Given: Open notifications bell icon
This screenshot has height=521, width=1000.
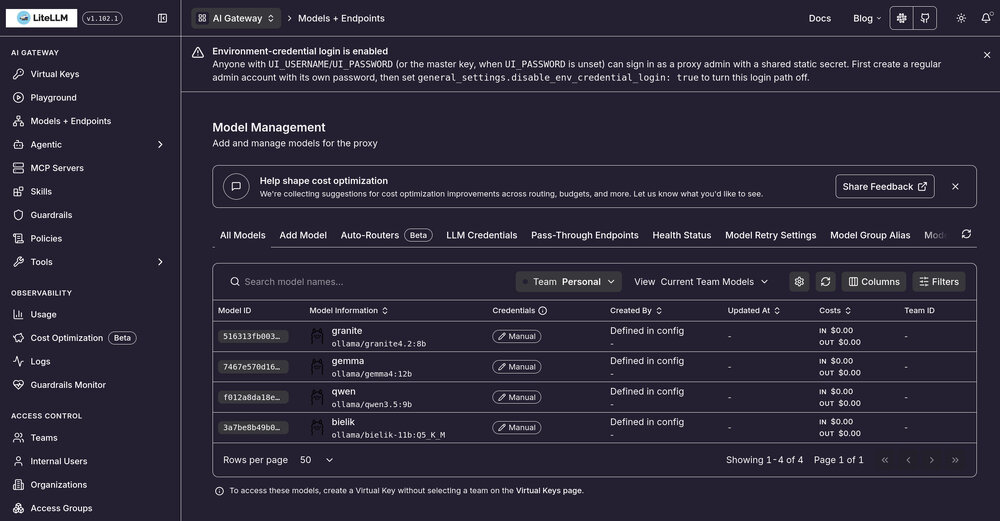Looking at the screenshot, I should pos(986,18).
